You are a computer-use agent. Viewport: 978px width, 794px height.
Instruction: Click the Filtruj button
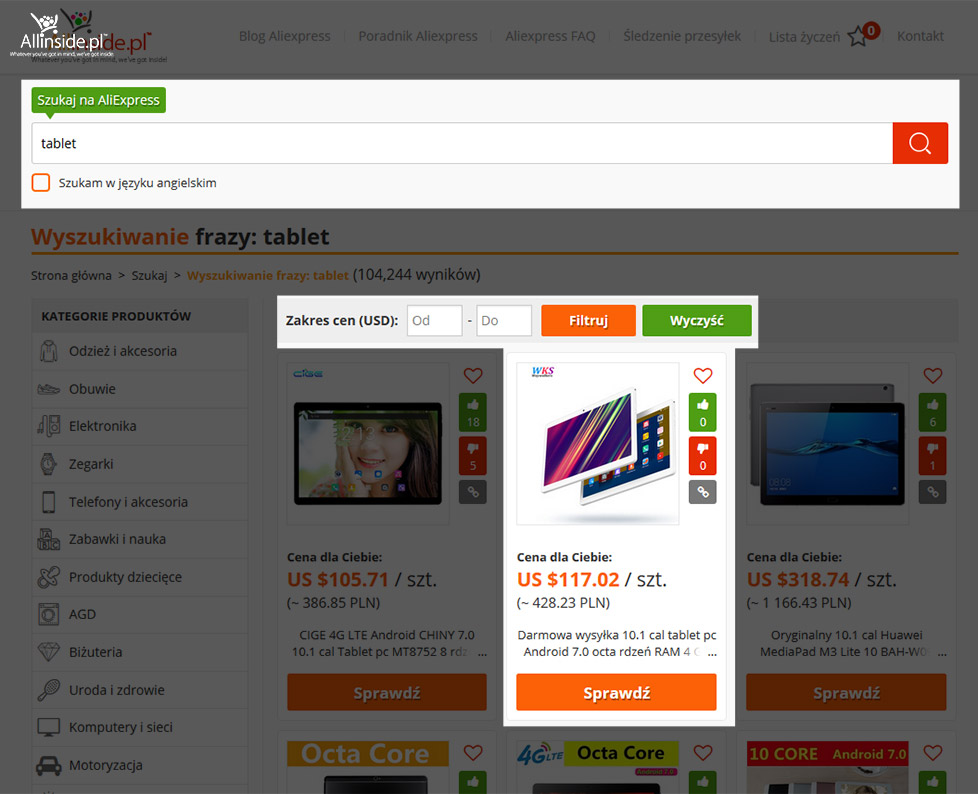(588, 320)
